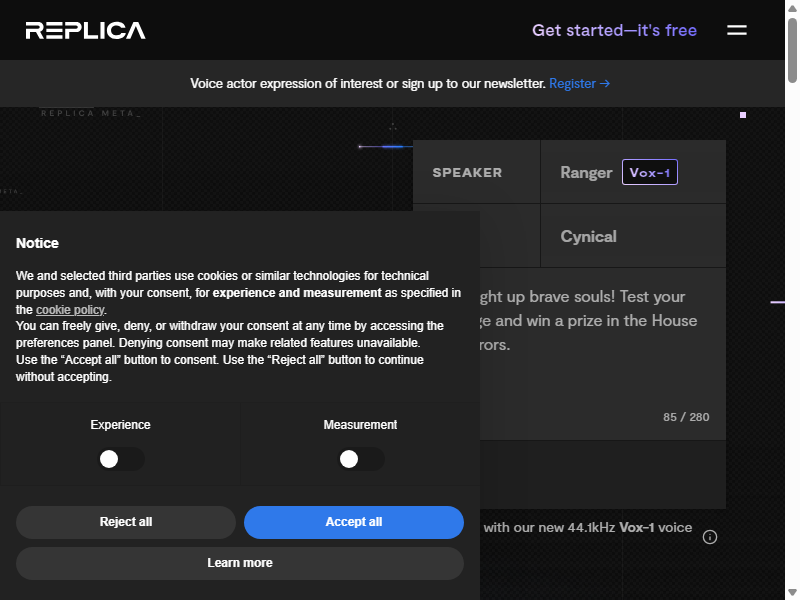Screen dimensions: 800x600
Task: Click the Measurement label
Action: [x=360, y=424]
